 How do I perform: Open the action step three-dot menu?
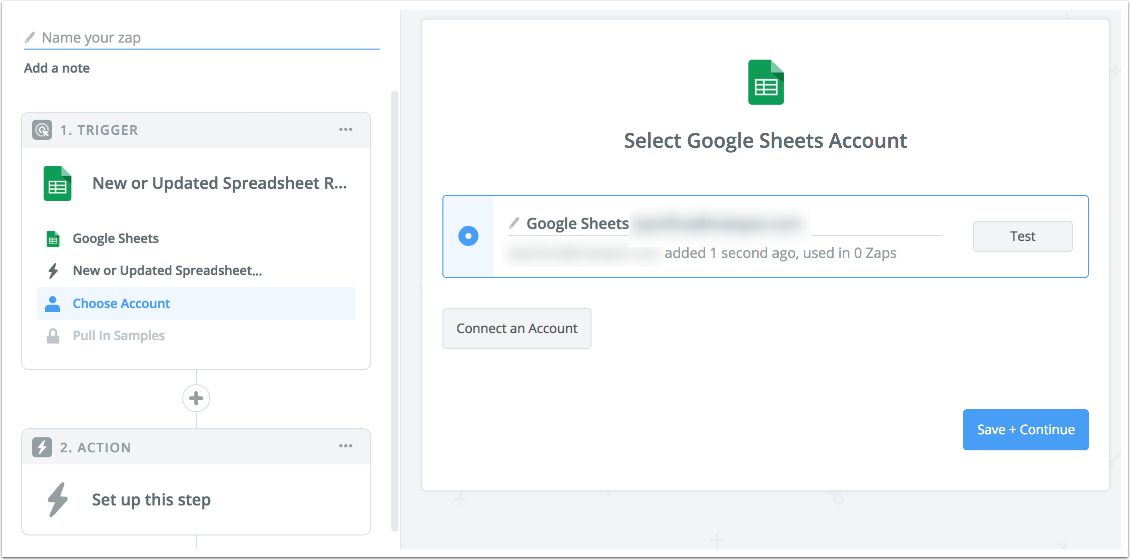click(345, 447)
